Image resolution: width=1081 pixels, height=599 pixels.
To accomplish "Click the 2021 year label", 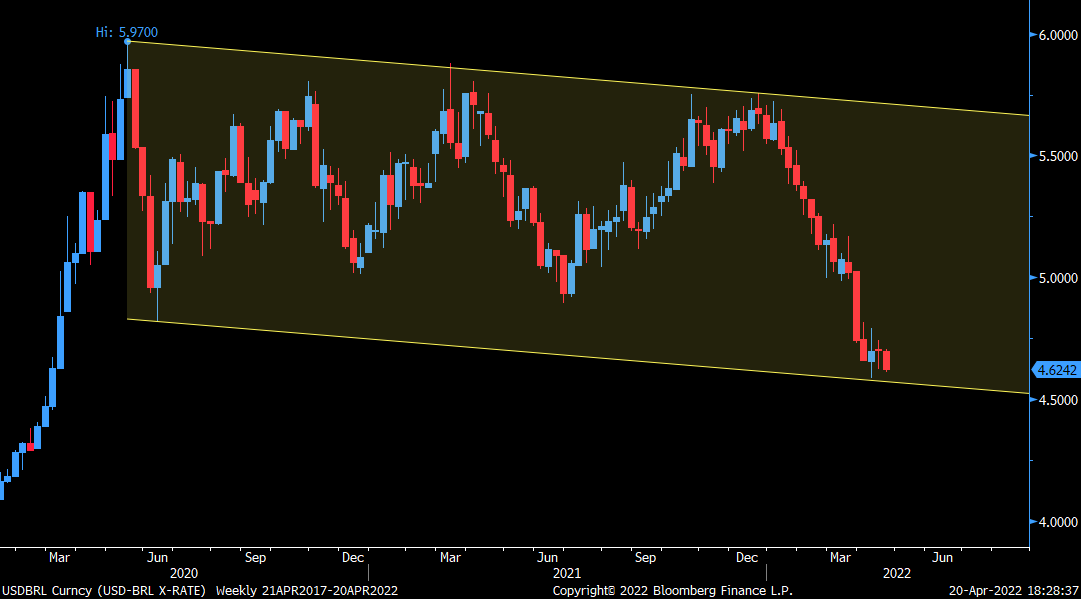I will 567,573.
